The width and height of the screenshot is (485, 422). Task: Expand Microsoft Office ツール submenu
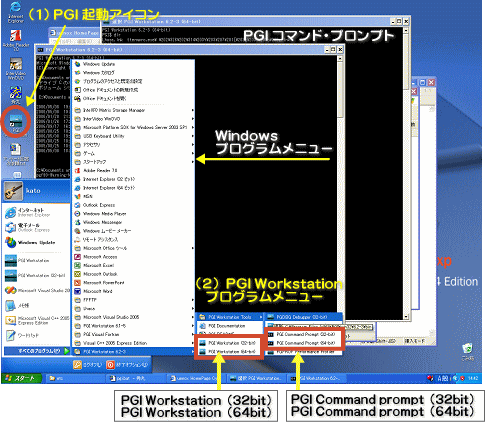[133, 248]
